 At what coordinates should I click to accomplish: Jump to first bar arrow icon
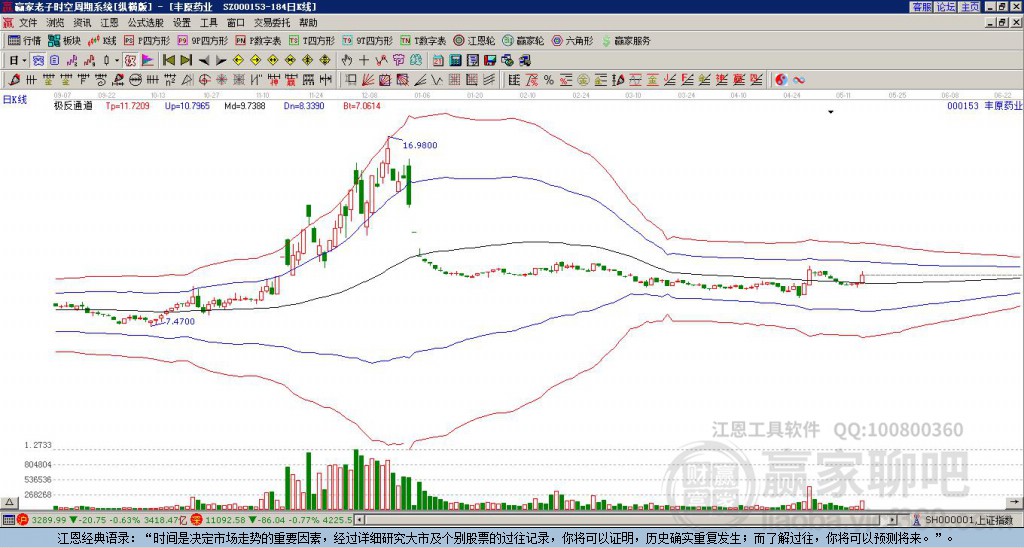click(x=168, y=61)
